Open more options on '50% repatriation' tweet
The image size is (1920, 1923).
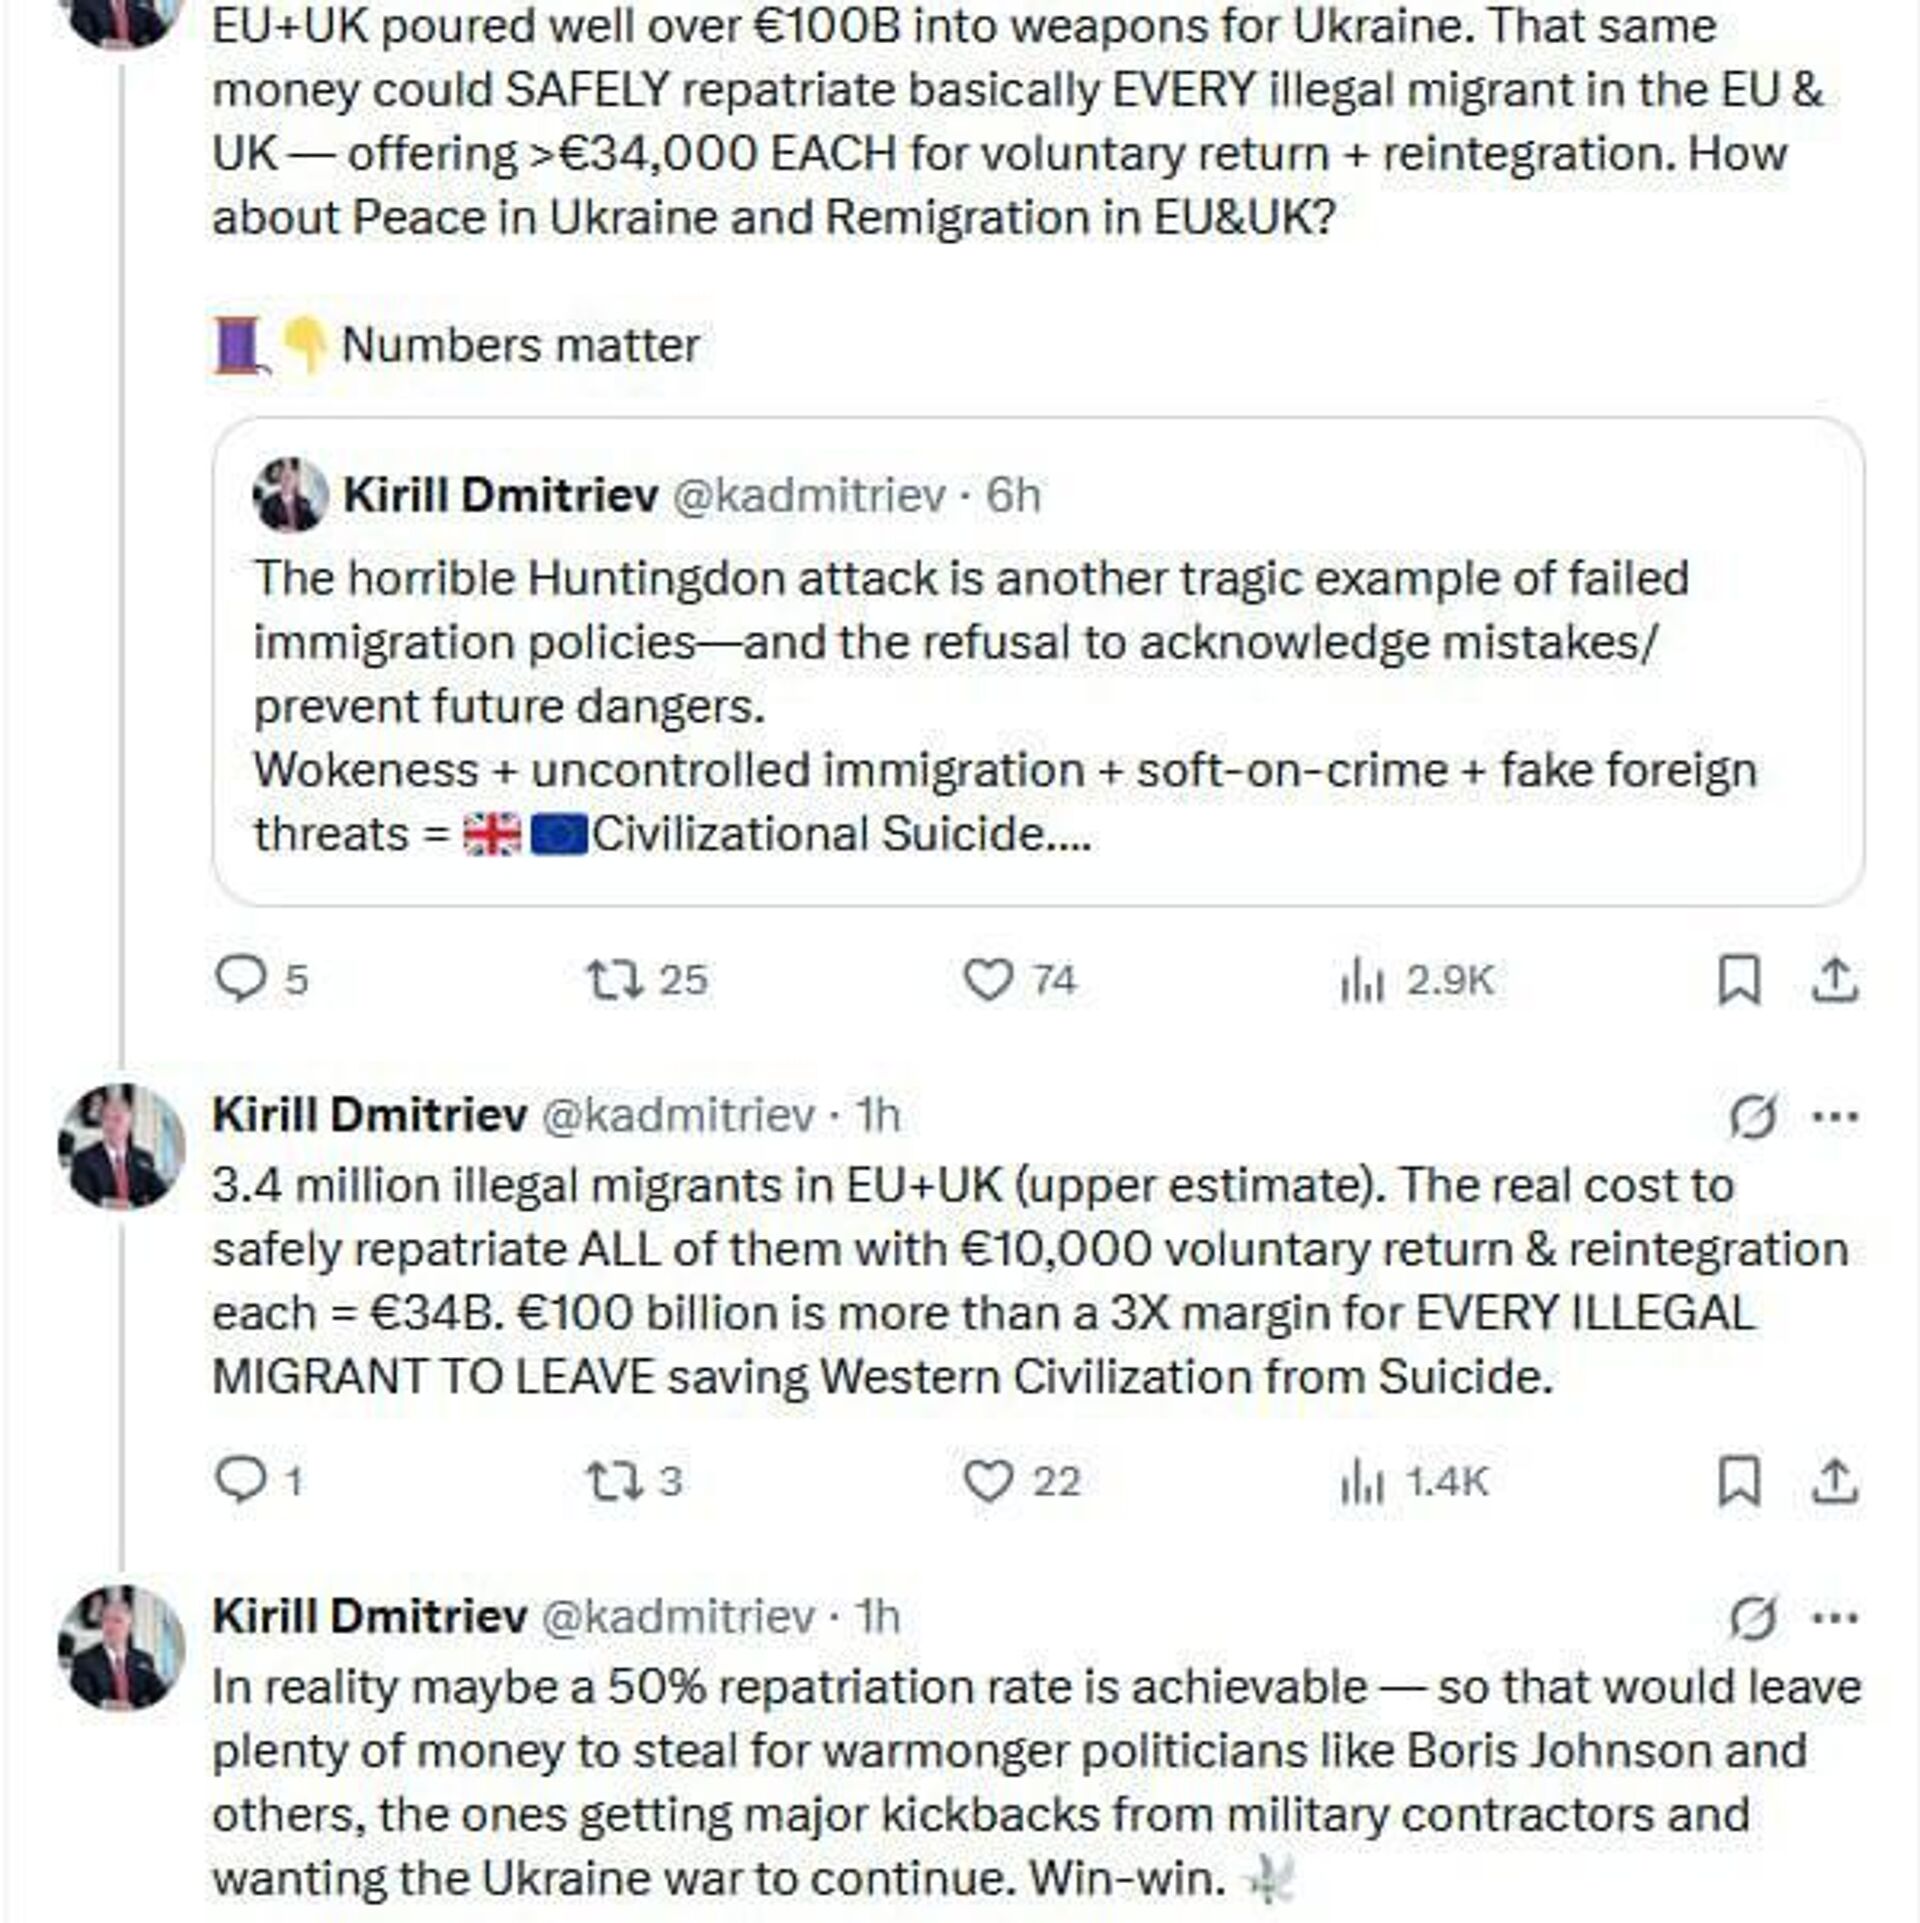pyautogui.click(x=1836, y=1617)
